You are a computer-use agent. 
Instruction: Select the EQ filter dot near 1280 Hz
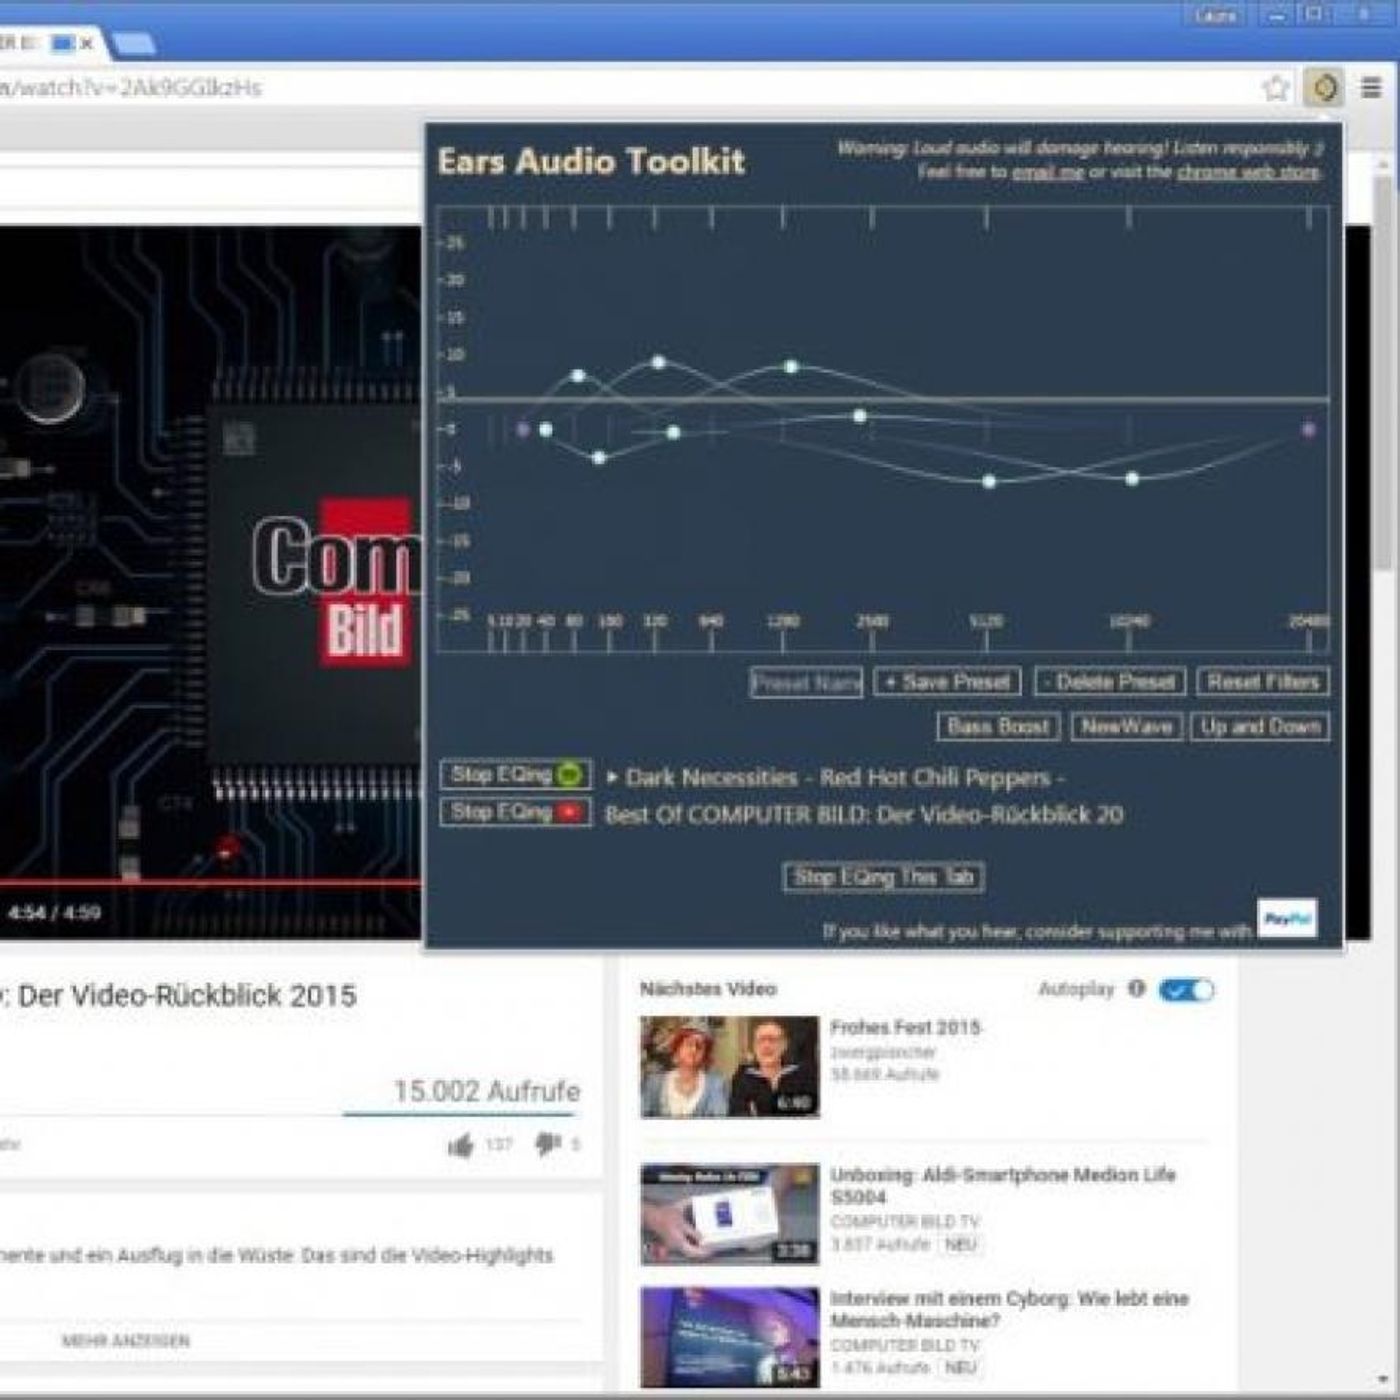click(791, 367)
